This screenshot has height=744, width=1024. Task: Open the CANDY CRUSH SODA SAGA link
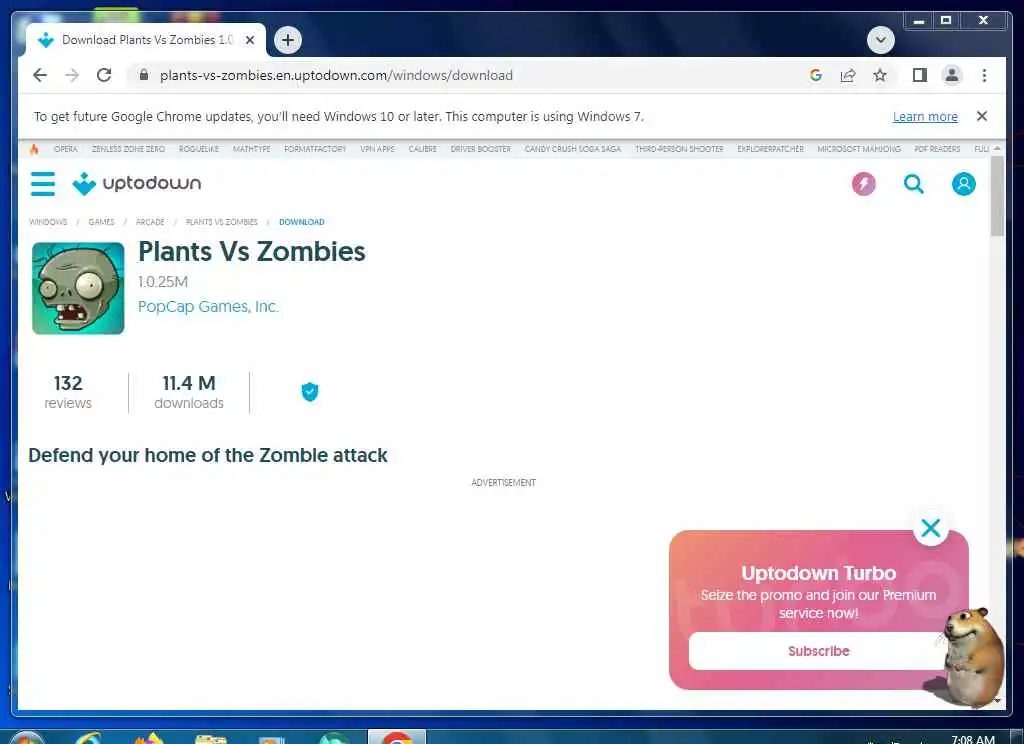click(573, 149)
